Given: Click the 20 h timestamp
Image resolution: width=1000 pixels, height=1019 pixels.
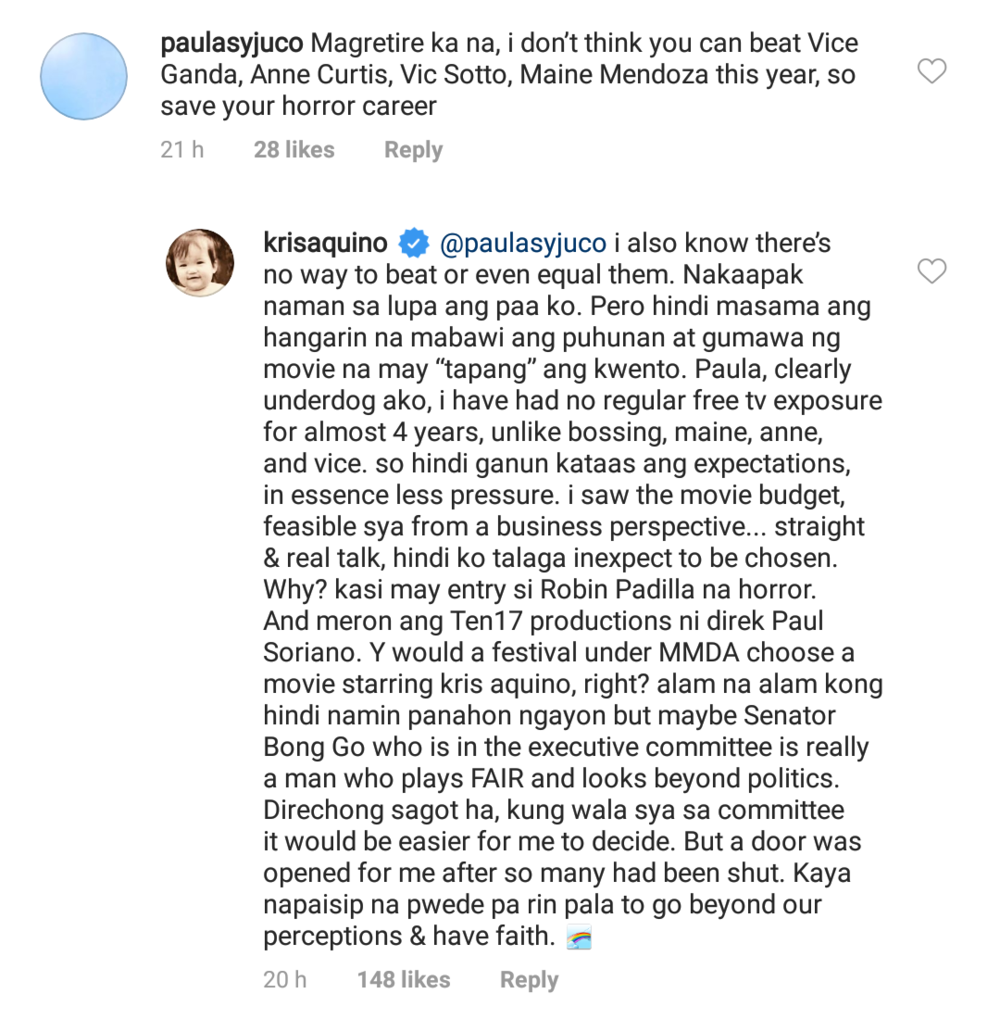Looking at the screenshot, I should [285, 979].
